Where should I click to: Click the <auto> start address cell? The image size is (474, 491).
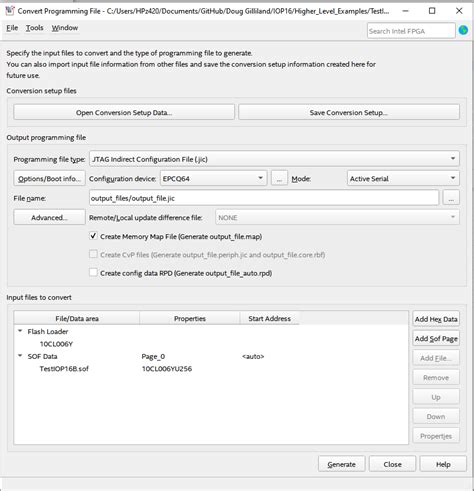[253, 356]
